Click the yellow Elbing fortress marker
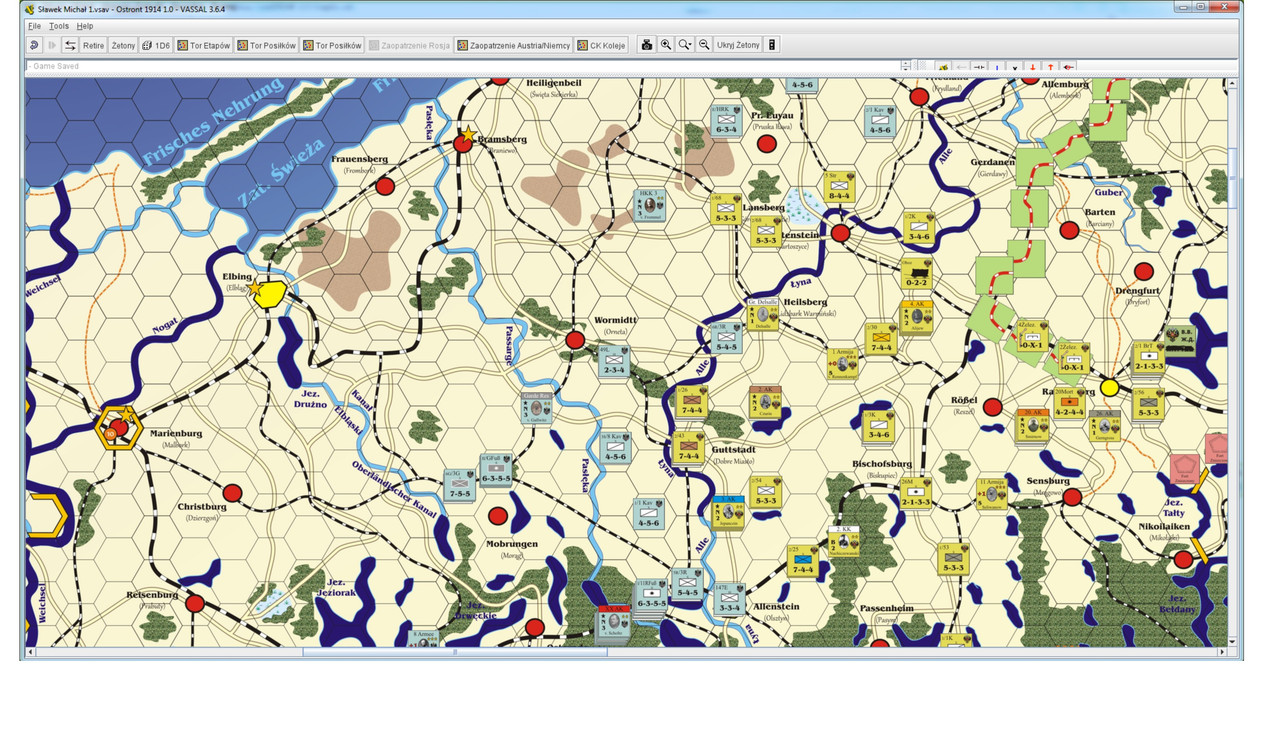This screenshot has height=739, width=1280. click(x=272, y=295)
